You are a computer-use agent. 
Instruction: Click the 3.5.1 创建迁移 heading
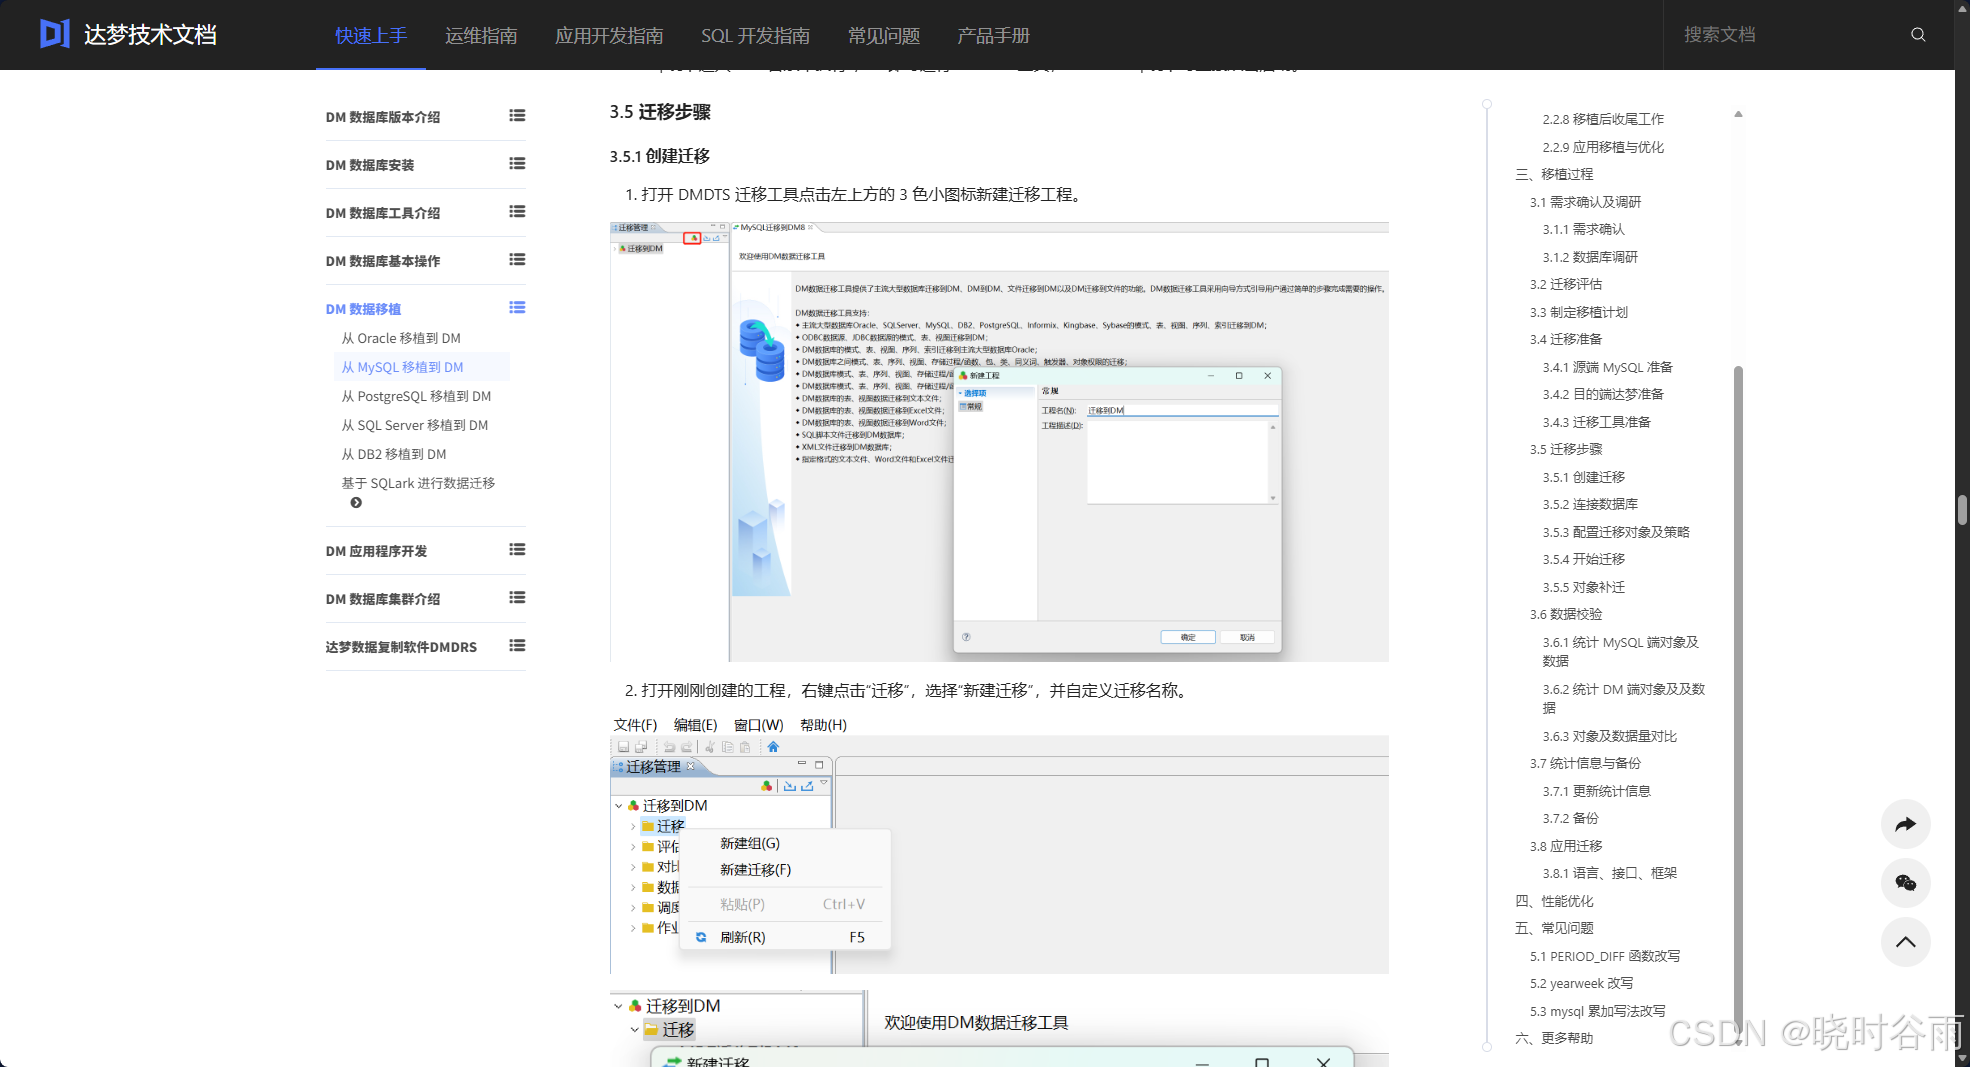[x=660, y=156]
